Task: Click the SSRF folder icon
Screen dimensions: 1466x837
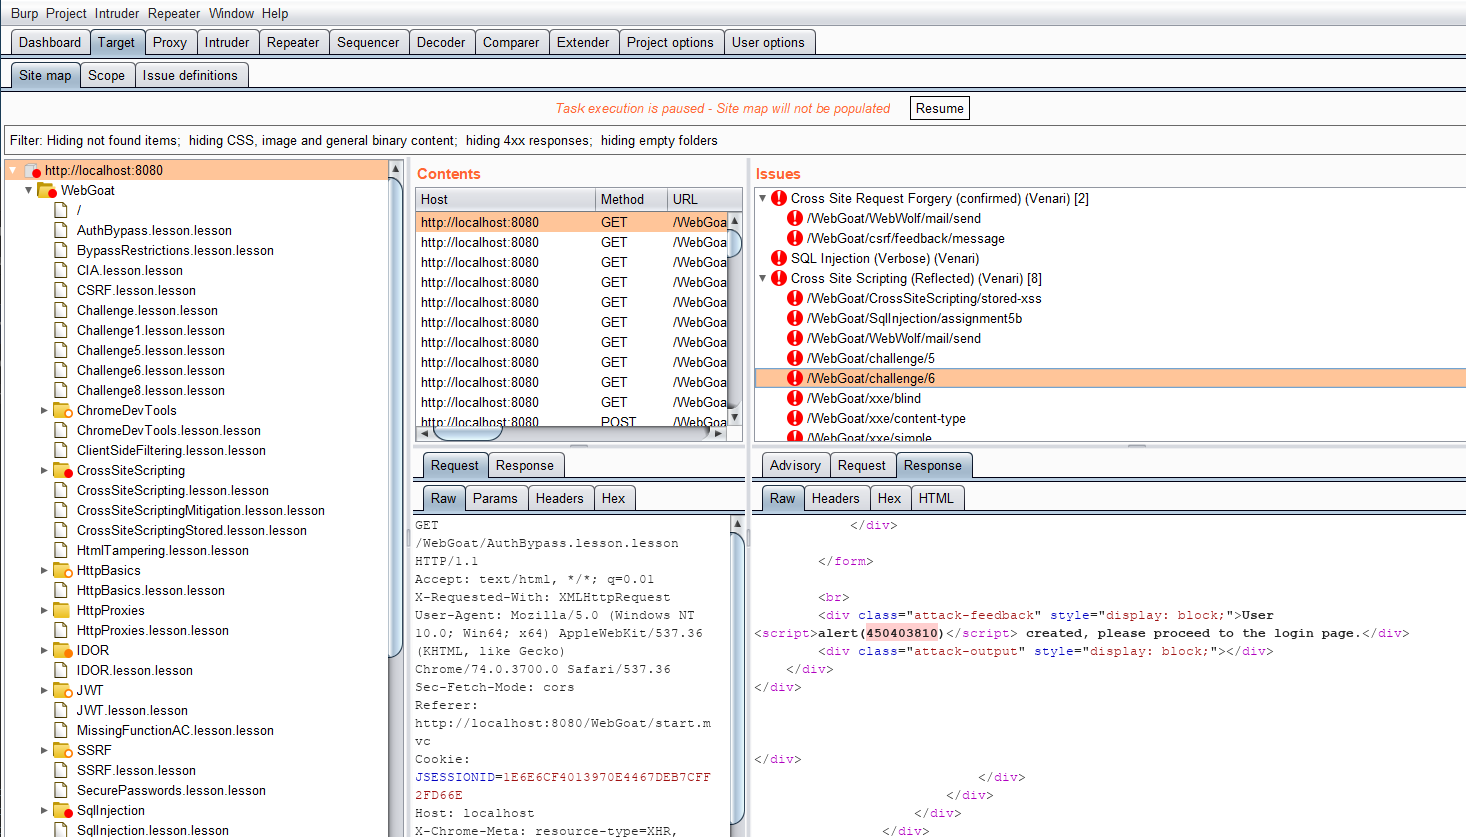Action: pos(62,750)
